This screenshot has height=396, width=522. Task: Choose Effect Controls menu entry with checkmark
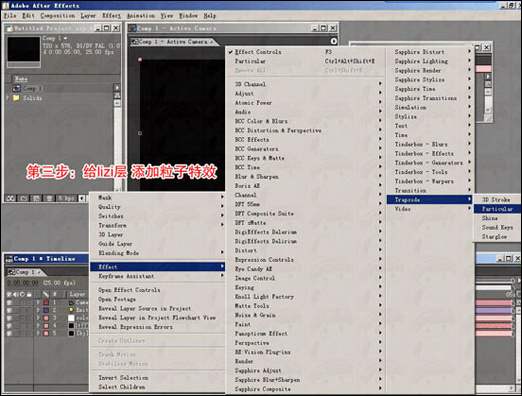coord(305,52)
